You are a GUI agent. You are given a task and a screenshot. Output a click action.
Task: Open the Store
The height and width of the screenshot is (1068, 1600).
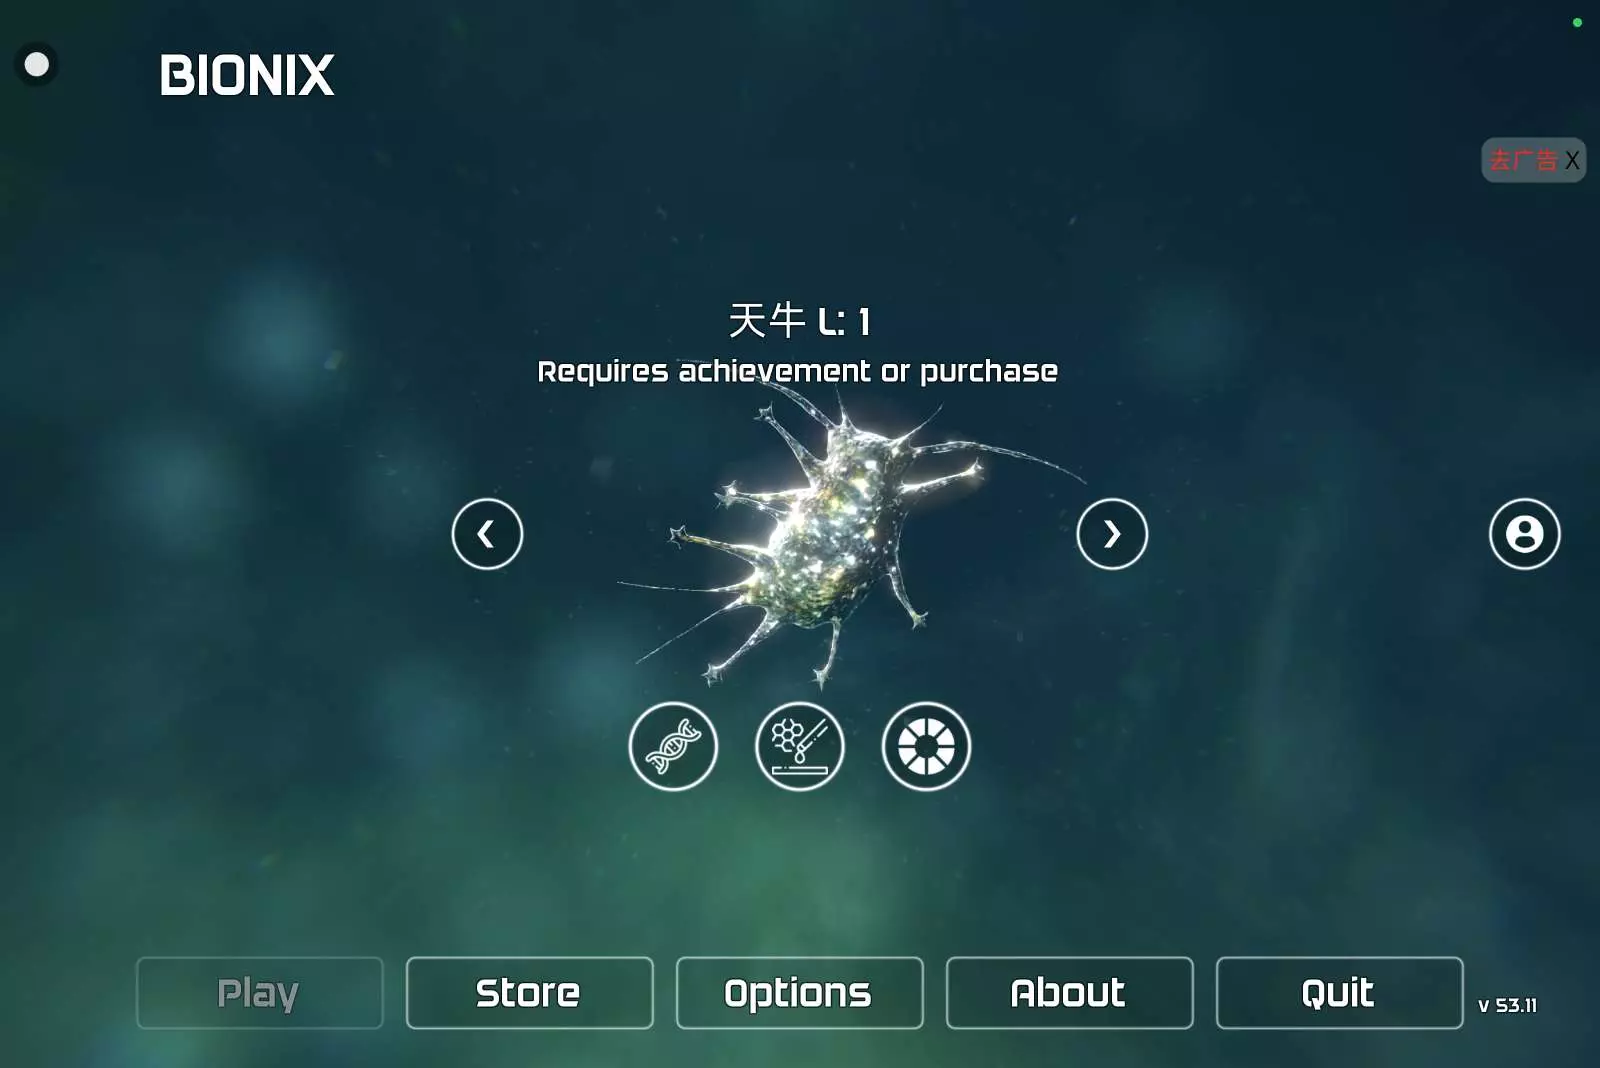[529, 993]
